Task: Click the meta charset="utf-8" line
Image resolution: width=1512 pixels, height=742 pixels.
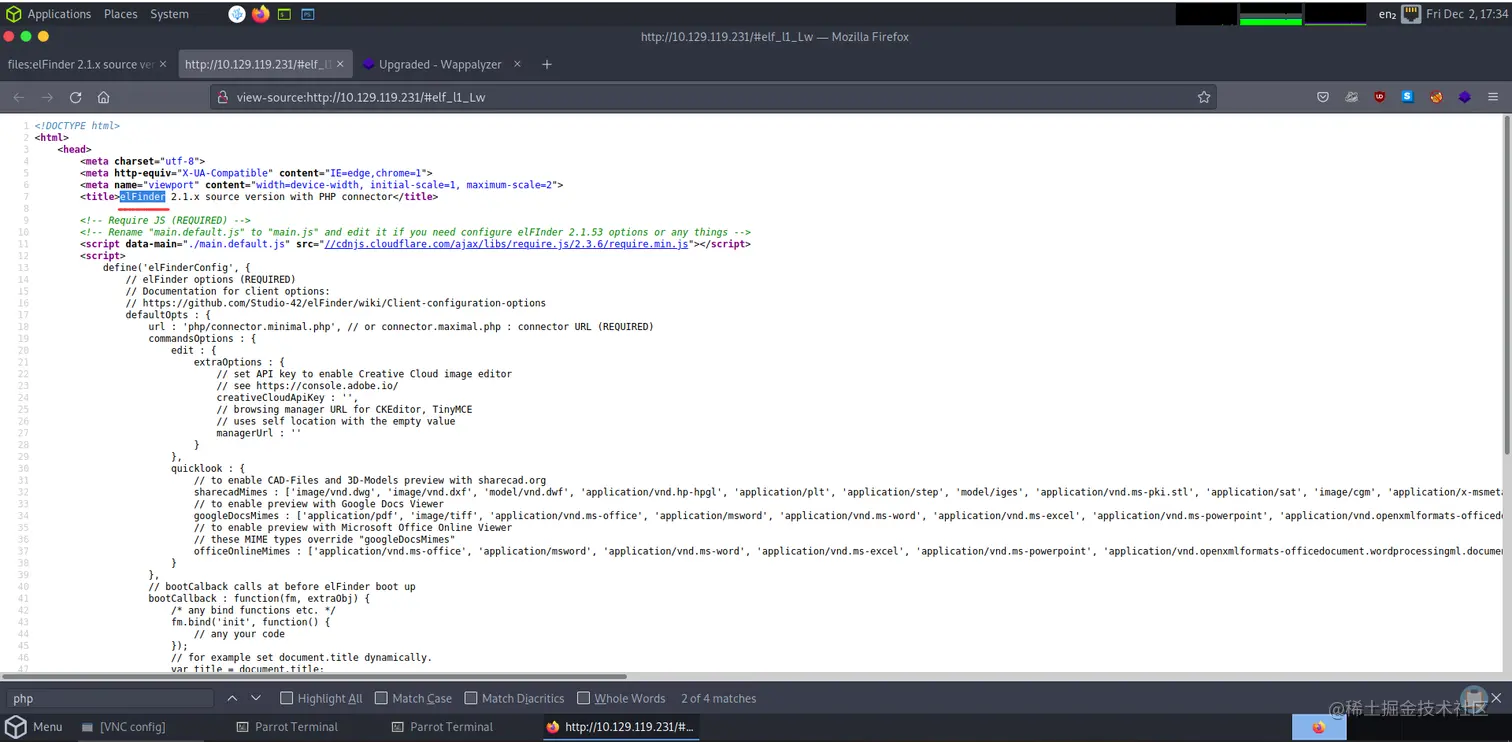Action: point(143,161)
